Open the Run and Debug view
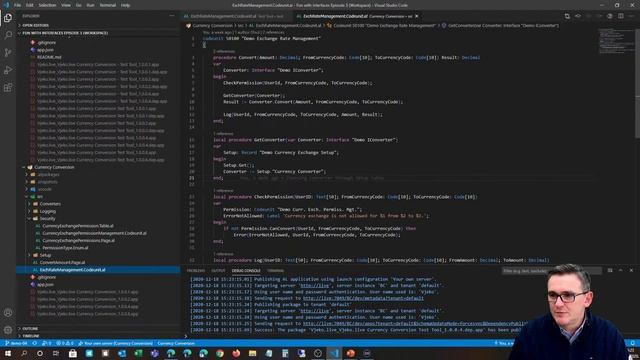 [x=8, y=70]
